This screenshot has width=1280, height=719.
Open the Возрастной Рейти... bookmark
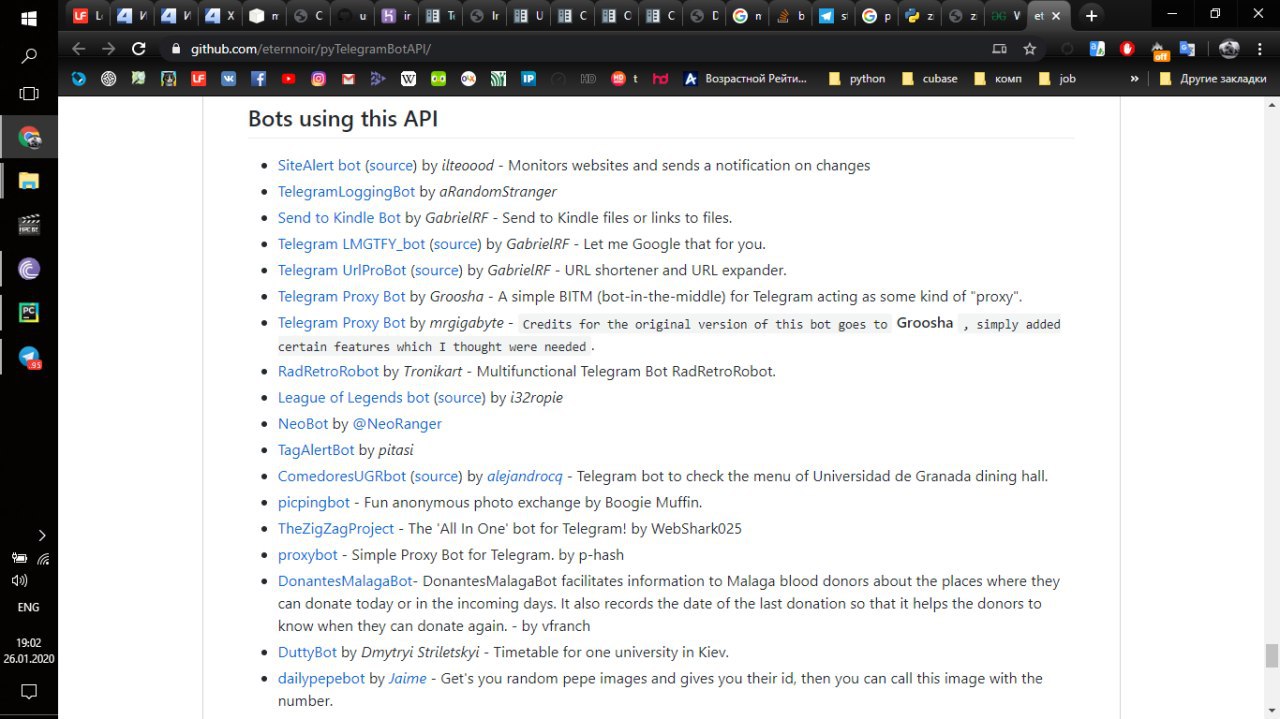pyautogui.click(x=745, y=78)
